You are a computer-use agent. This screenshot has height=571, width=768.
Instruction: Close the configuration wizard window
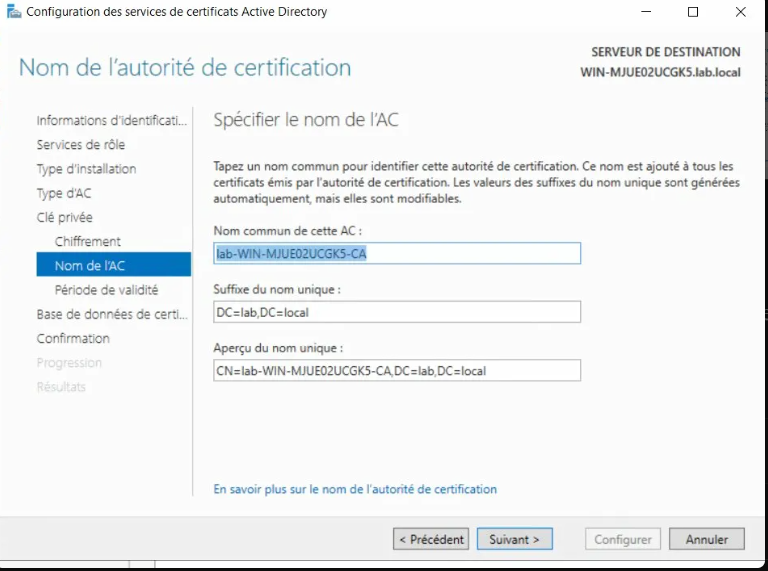tap(741, 11)
